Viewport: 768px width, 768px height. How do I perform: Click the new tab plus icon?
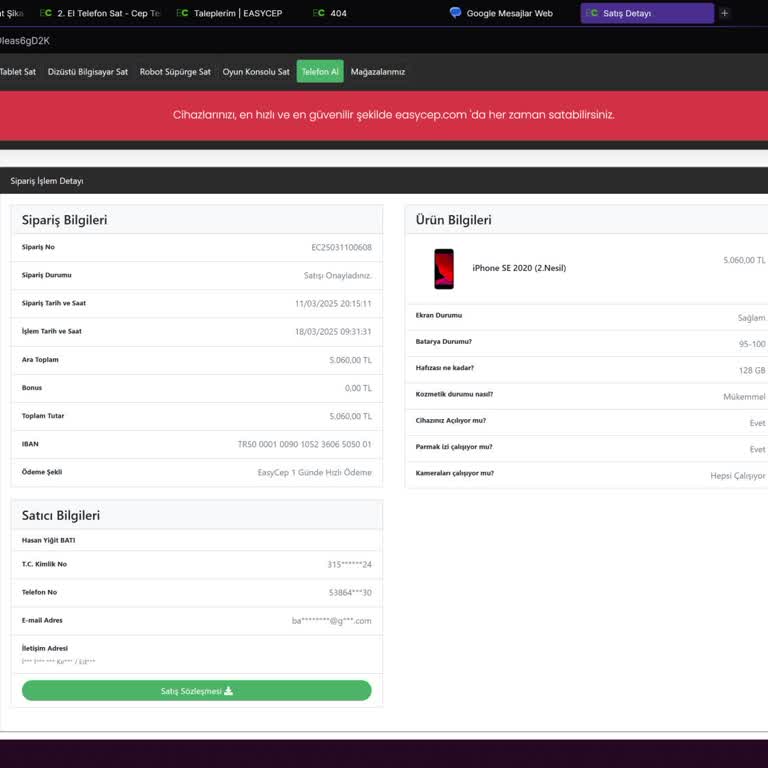point(725,13)
